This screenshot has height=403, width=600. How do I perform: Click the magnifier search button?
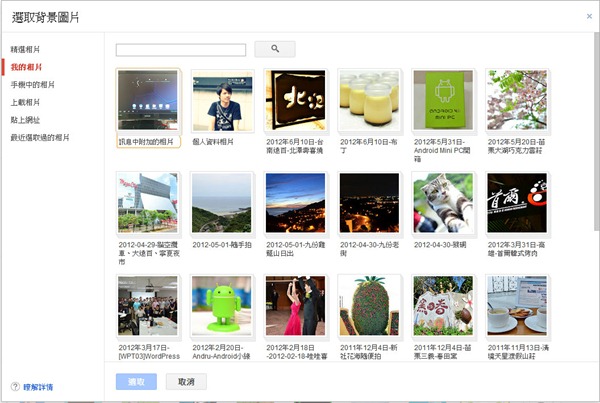click(x=275, y=49)
